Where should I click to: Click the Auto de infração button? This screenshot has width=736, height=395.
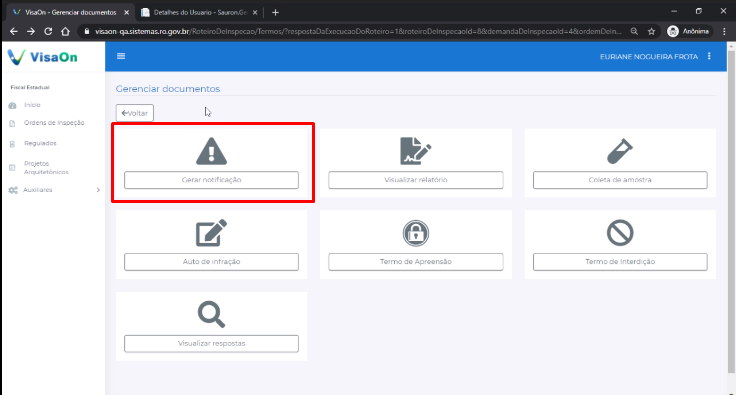click(x=211, y=262)
